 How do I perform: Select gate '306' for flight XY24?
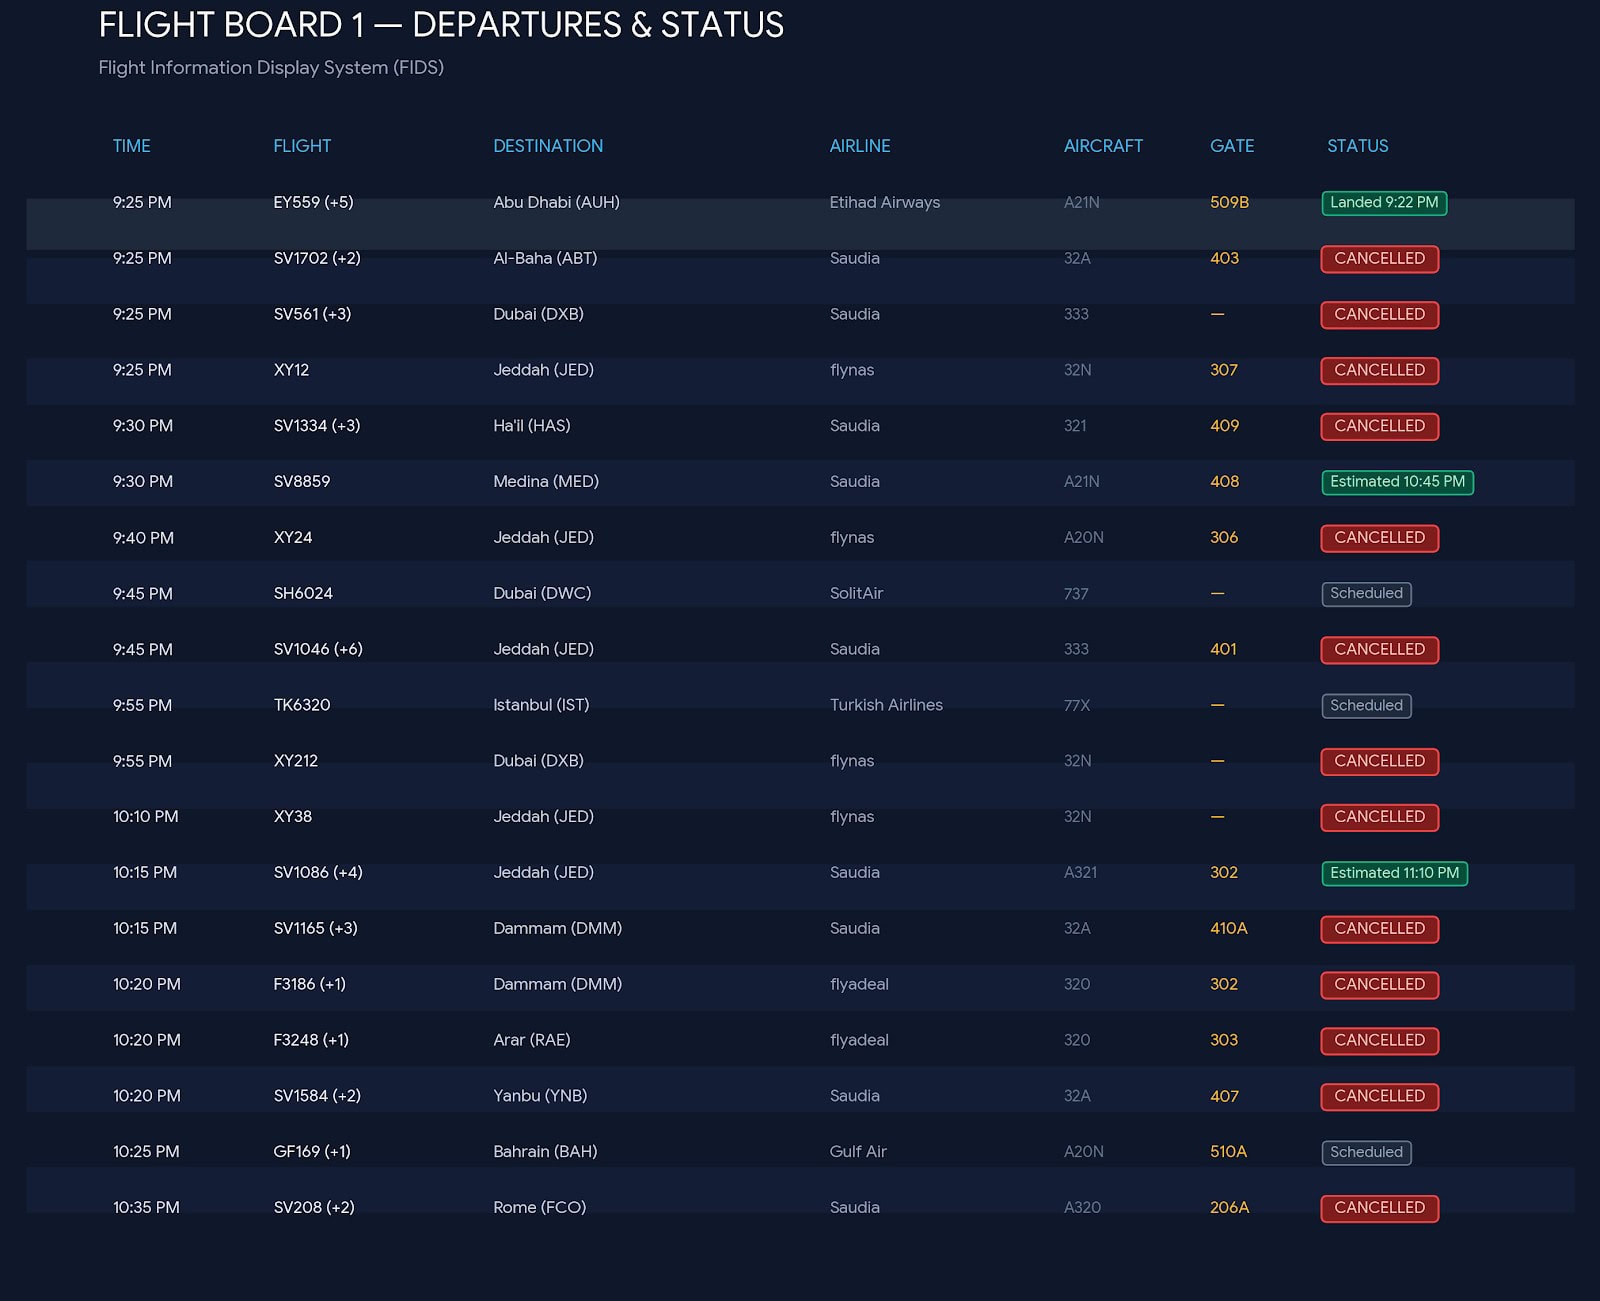coord(1224,537)
